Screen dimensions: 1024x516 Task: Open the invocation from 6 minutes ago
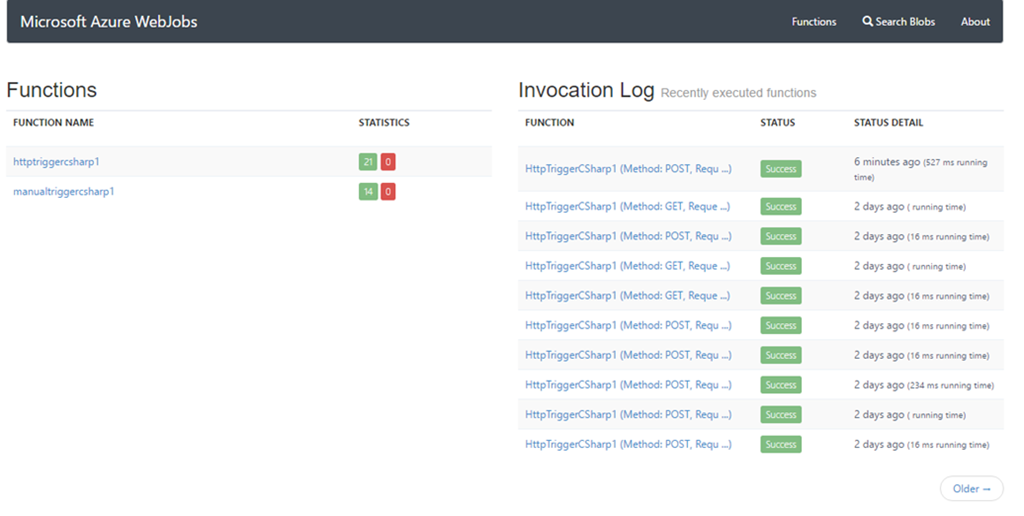[628, 169]
